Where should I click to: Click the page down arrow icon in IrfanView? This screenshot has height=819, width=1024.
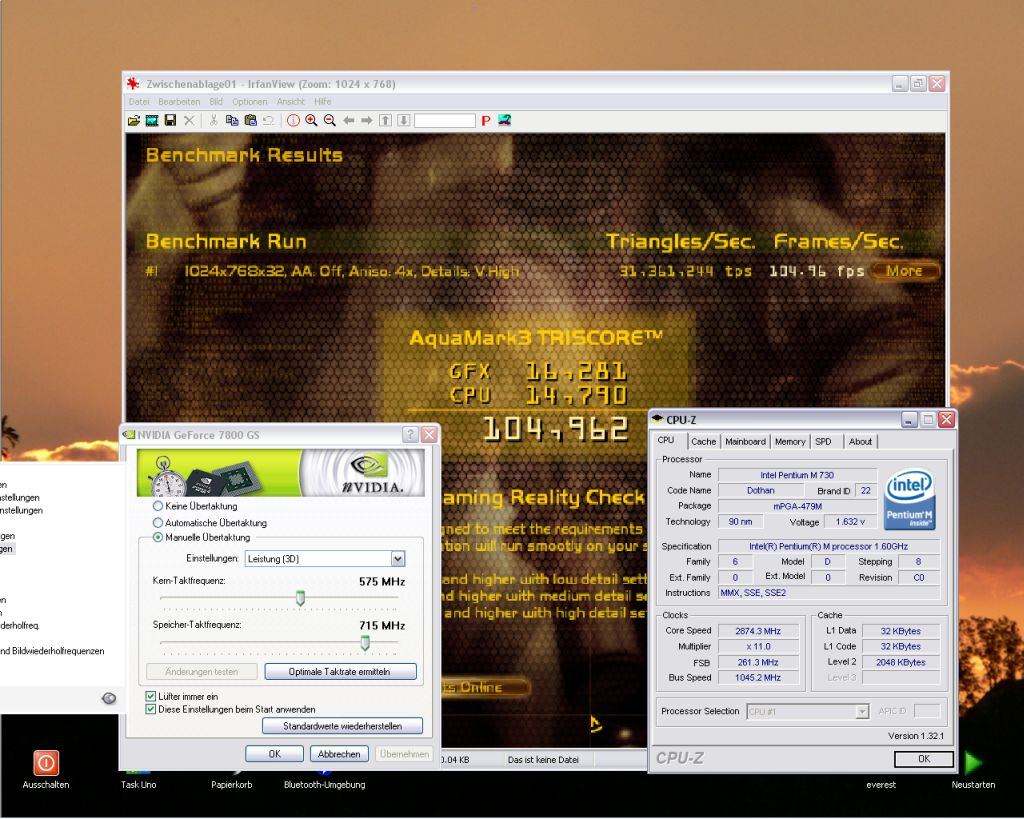click(404, 121)
